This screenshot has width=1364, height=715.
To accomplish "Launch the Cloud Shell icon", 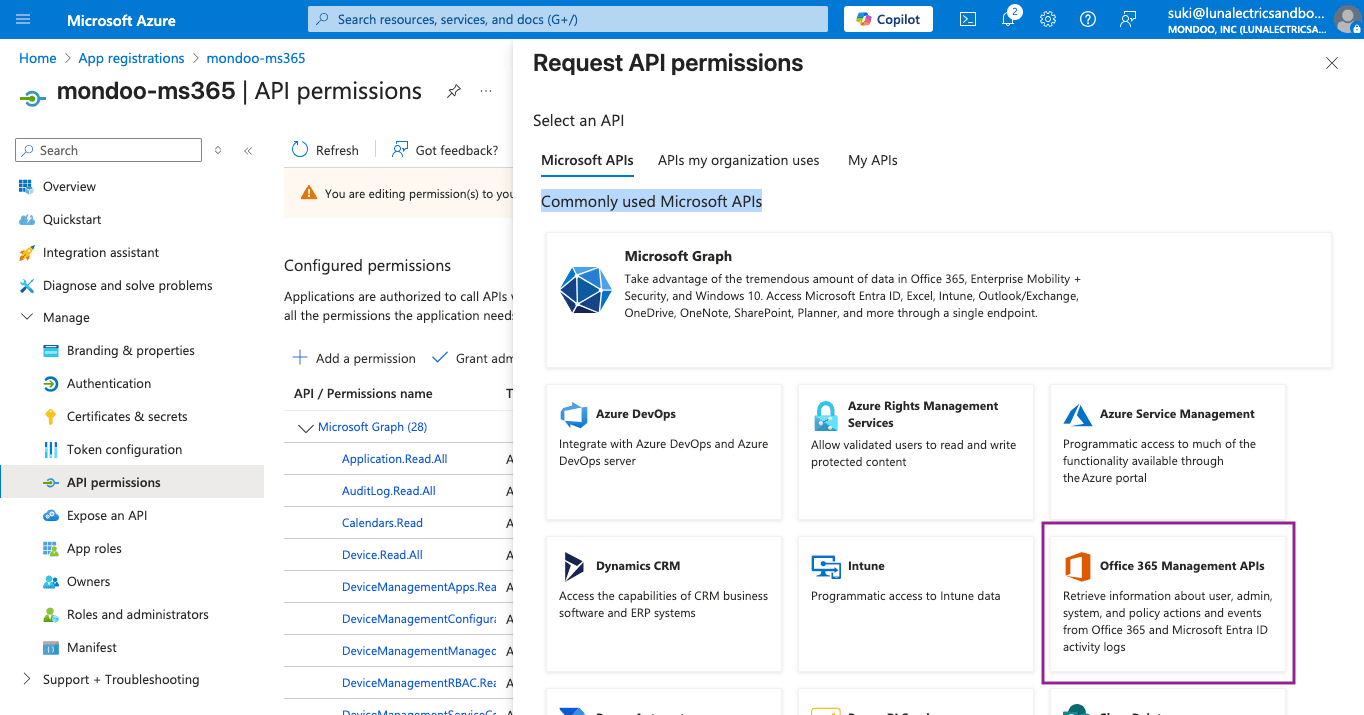I will pyautogui.click(x=967, y=18).
